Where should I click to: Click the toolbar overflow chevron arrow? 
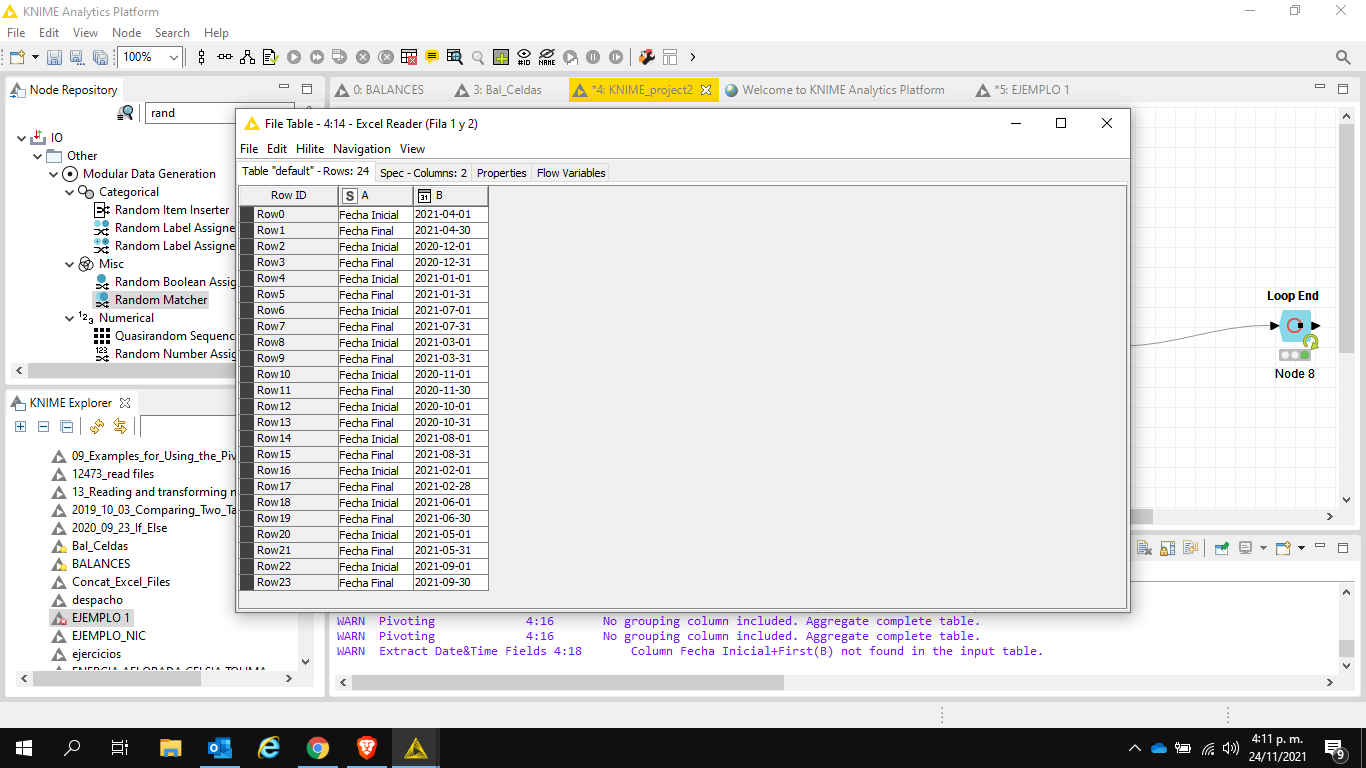(x=693, y=57)
